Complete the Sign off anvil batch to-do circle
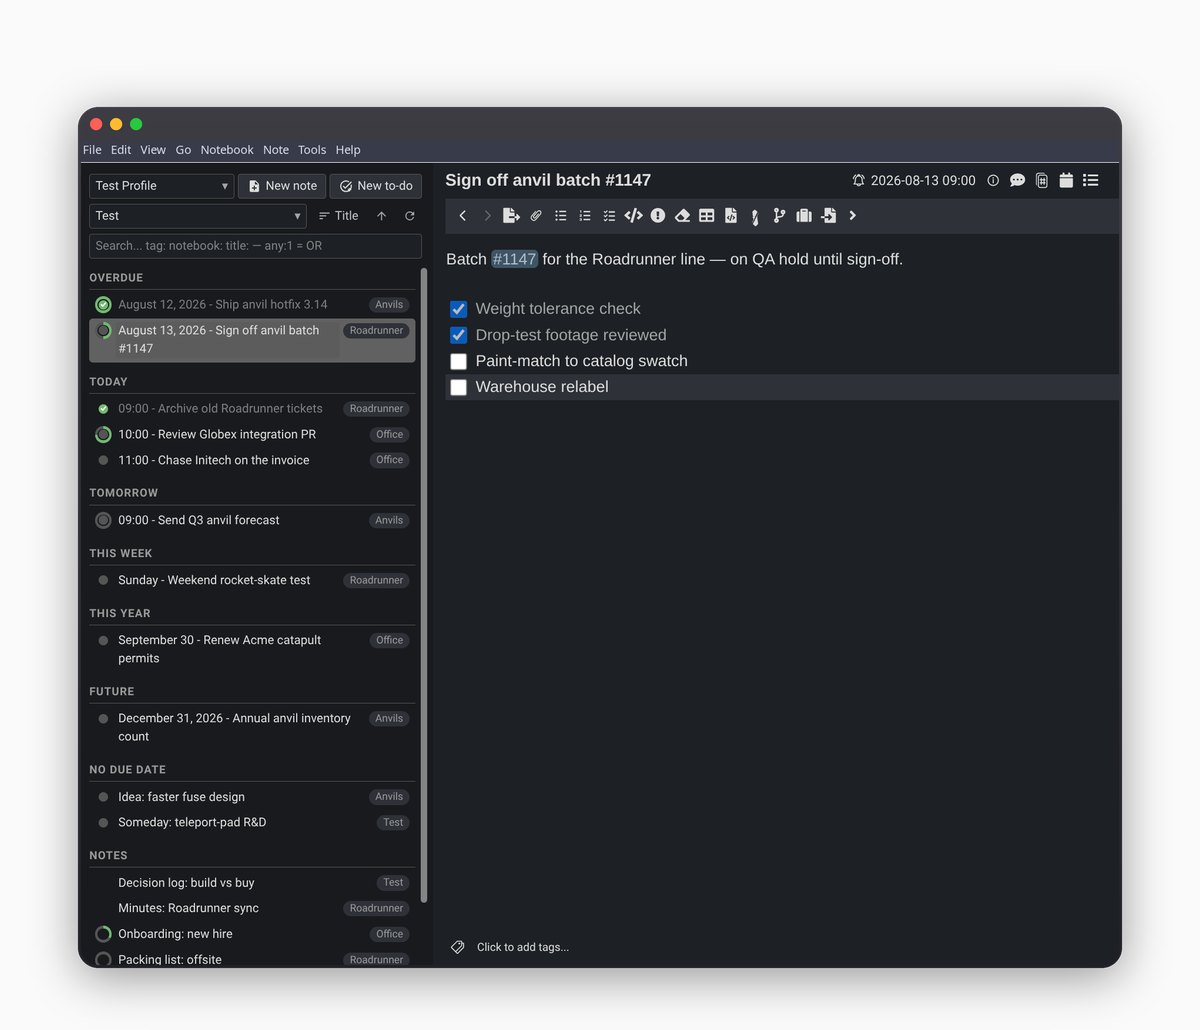1200x1030 pixels. 103,331
